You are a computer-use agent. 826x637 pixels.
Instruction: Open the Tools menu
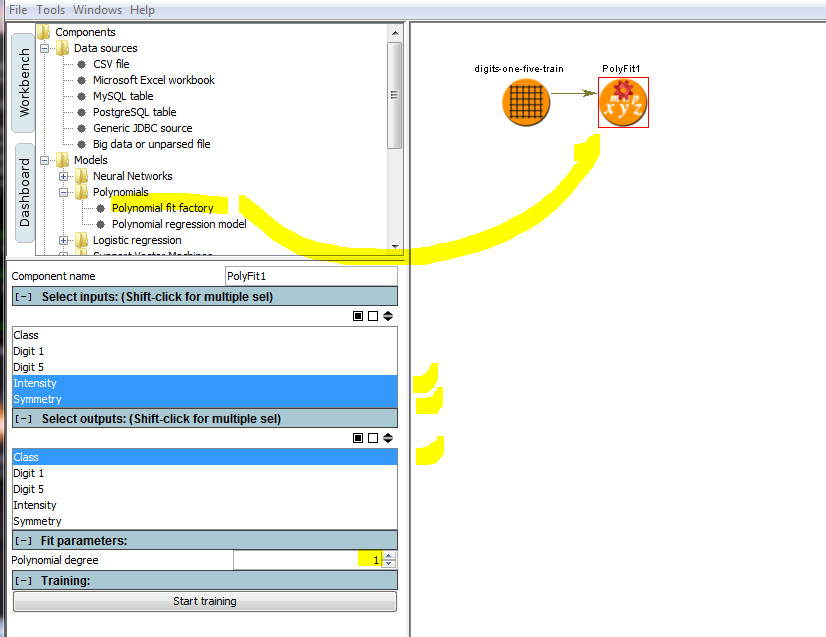[x=50, y=10]
